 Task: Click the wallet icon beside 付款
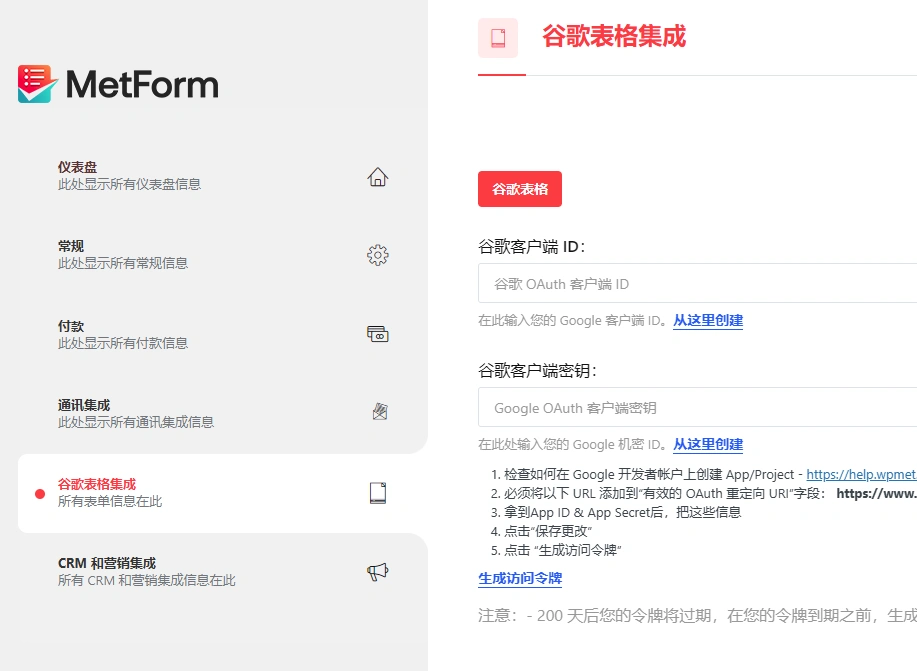click(377, 335)
